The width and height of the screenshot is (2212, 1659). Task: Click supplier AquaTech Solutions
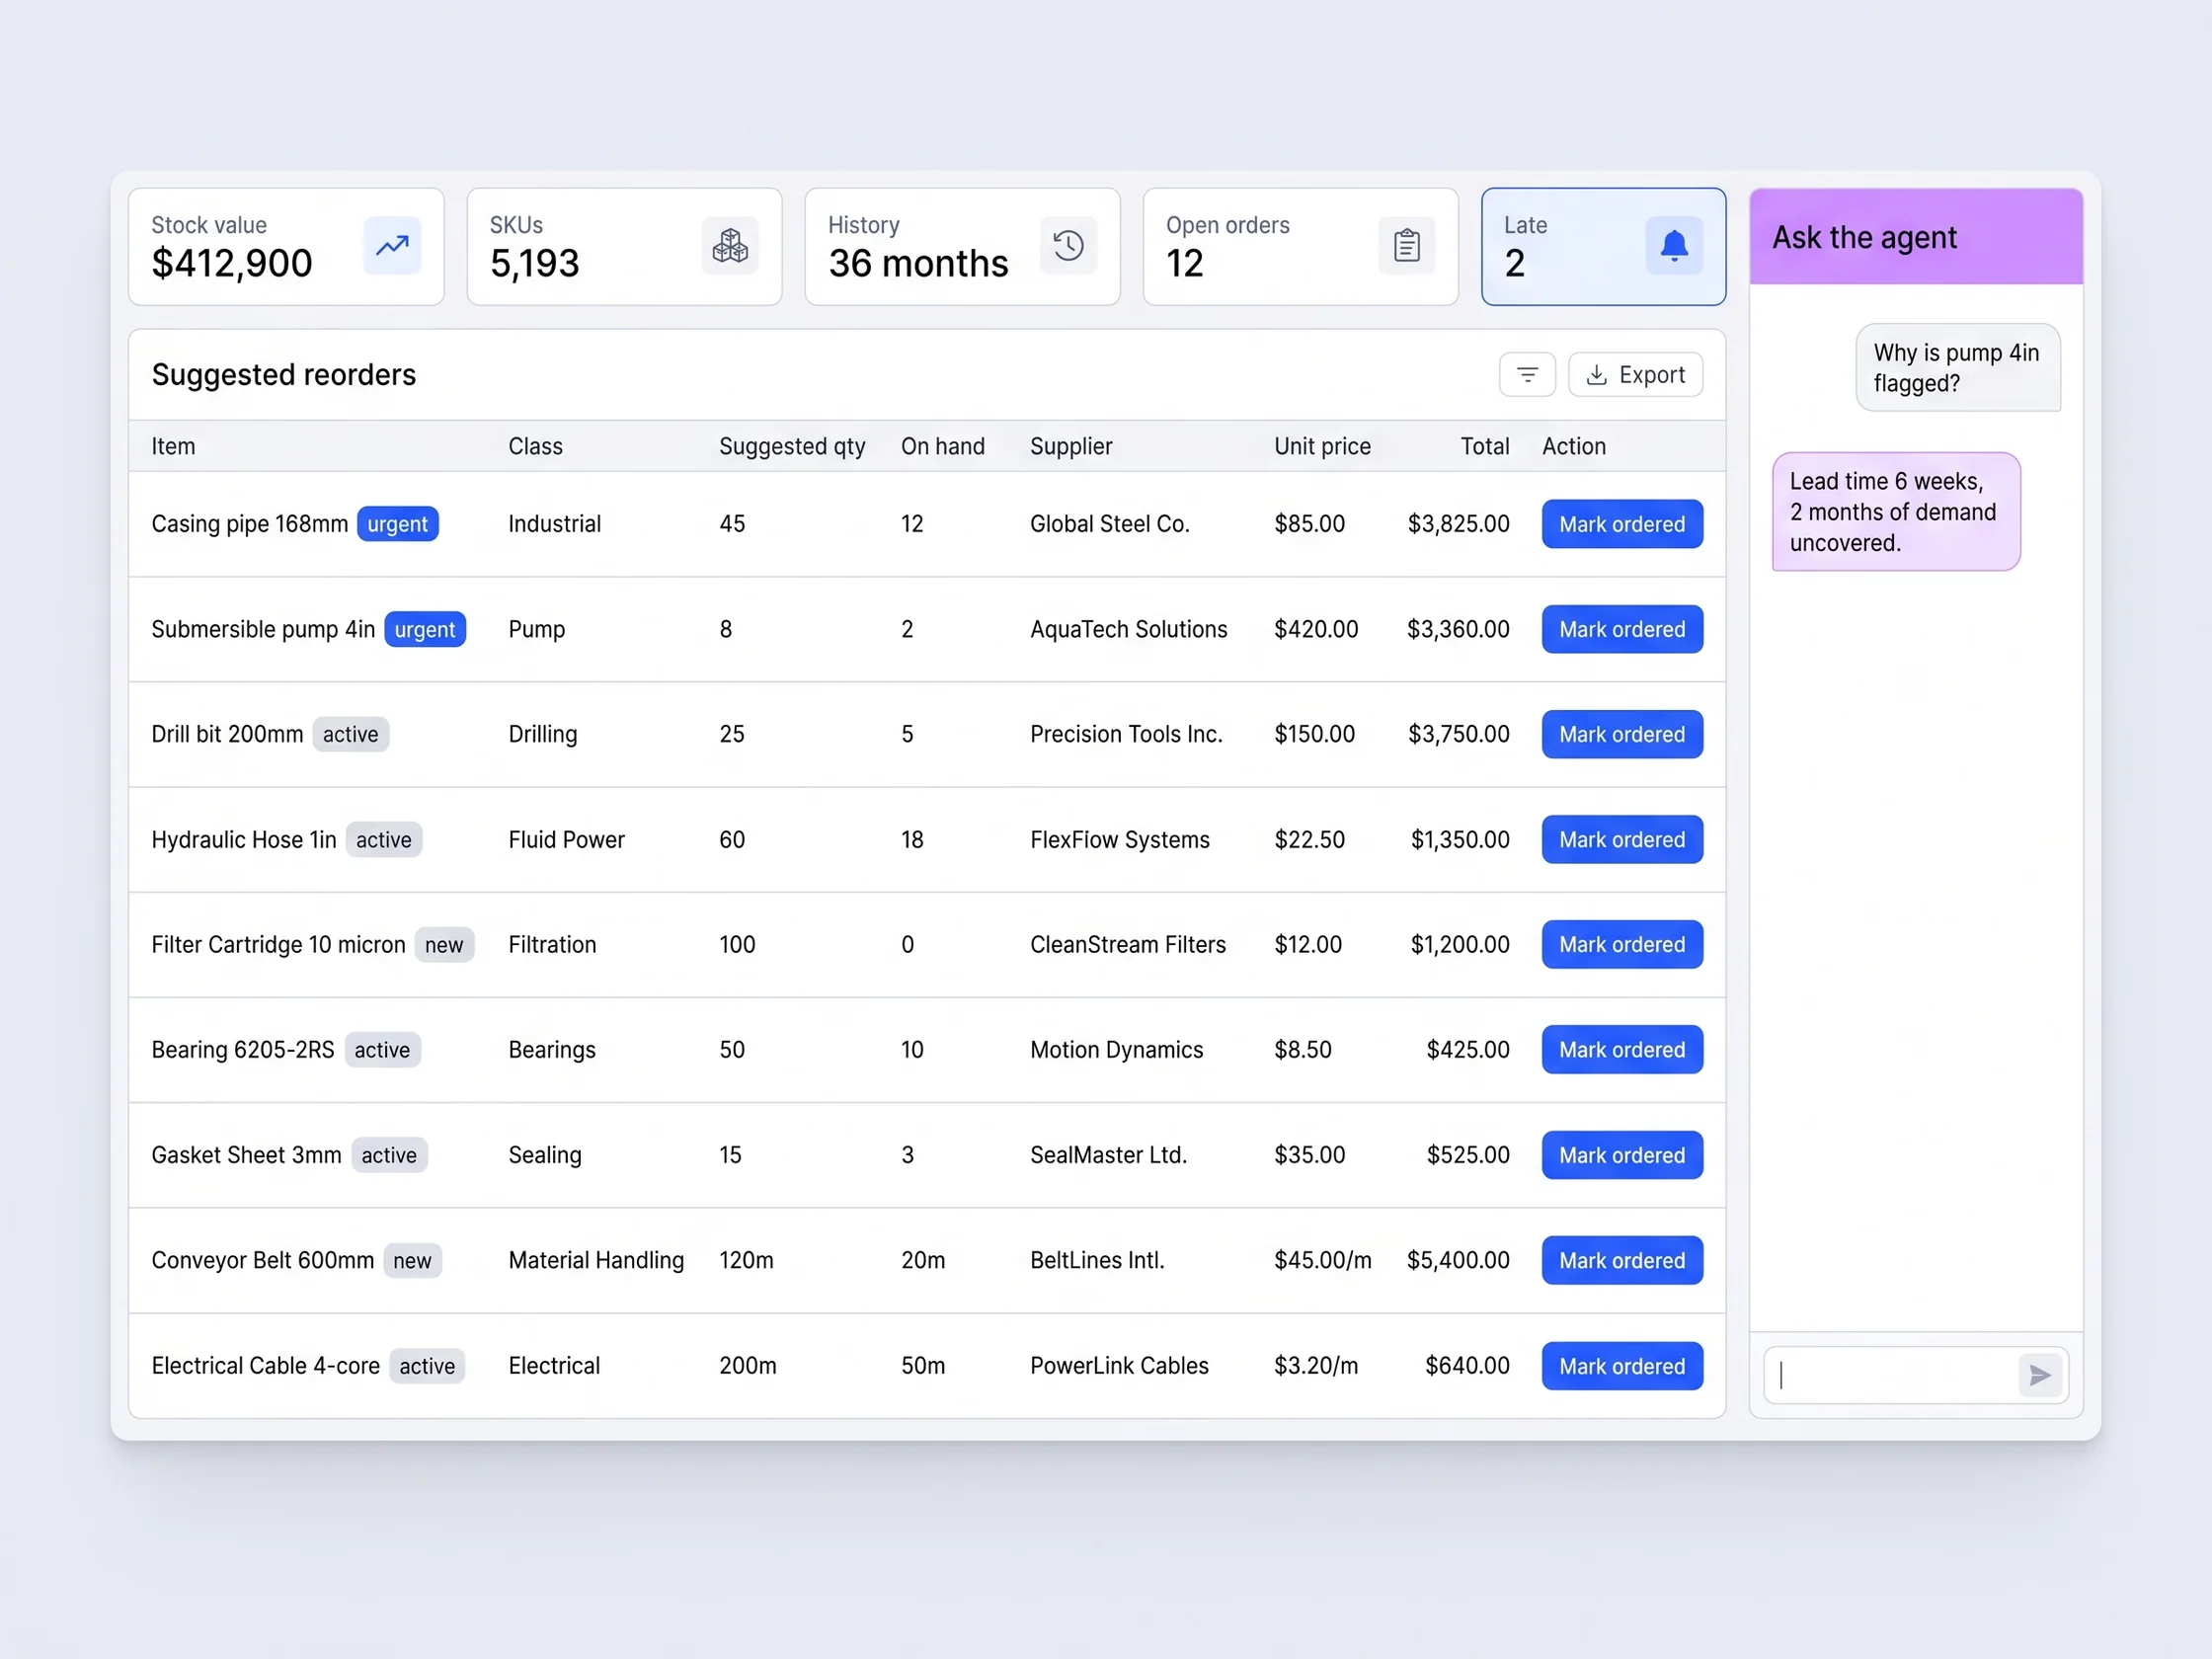tap(1129, 629)
